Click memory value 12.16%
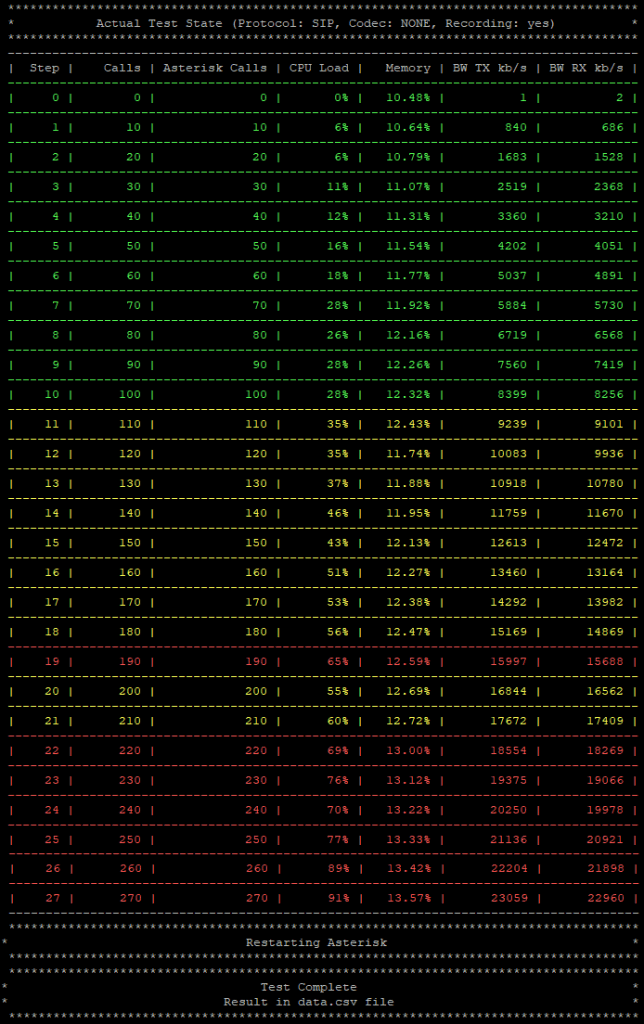 click(x=408, y=336)
